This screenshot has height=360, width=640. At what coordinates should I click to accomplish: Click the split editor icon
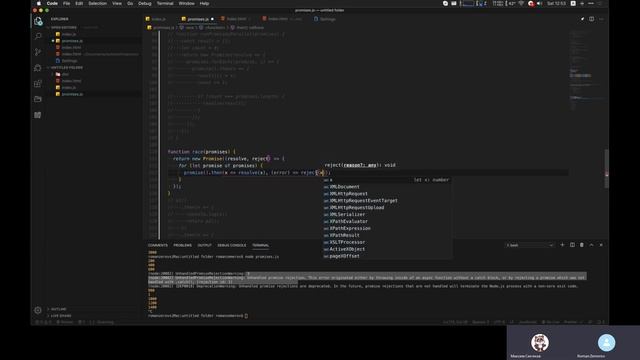point(591,19)
